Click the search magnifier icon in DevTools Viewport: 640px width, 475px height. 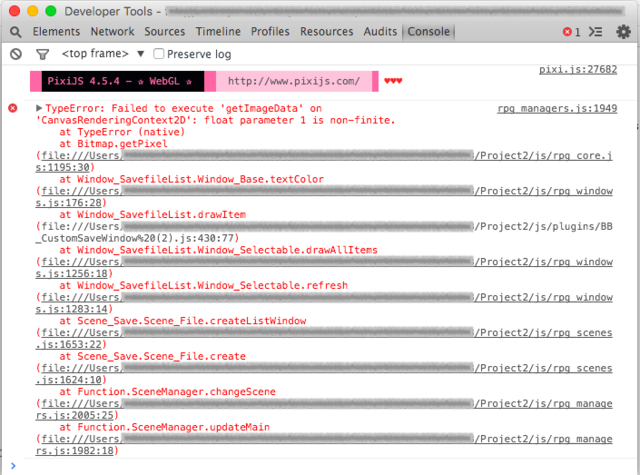pos(16,32)
